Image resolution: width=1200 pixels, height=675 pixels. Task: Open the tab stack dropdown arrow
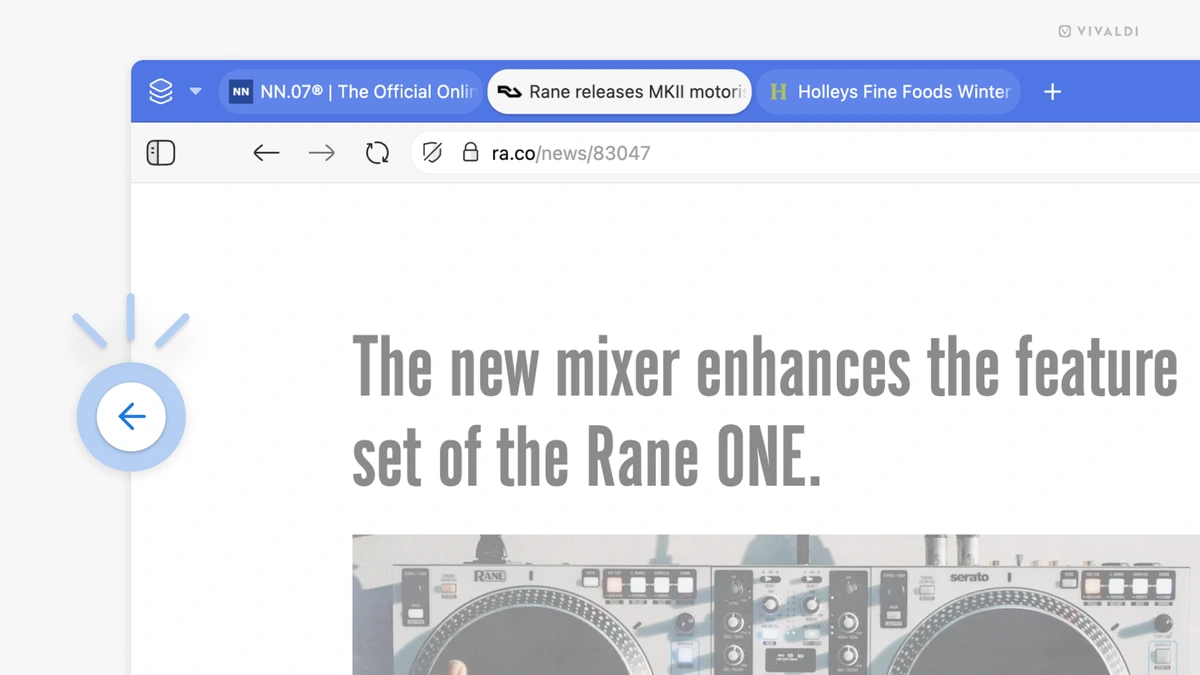[196, 91]
